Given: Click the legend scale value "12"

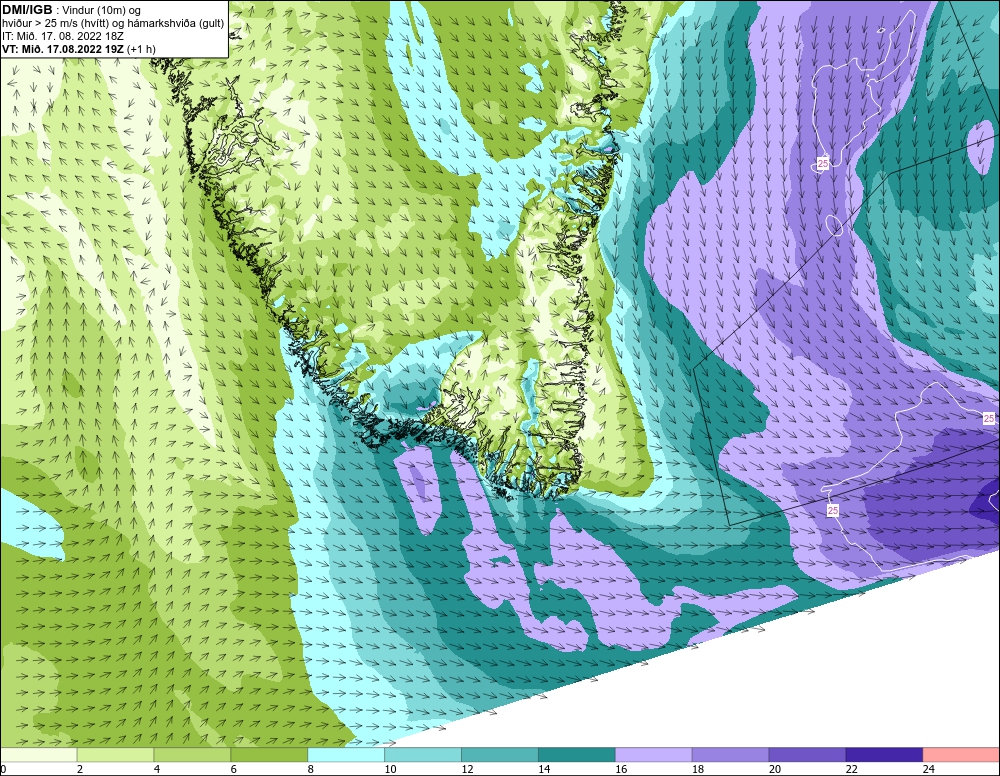Looking at the screenshot, I should pyautogui.click(x=467, y=769).
